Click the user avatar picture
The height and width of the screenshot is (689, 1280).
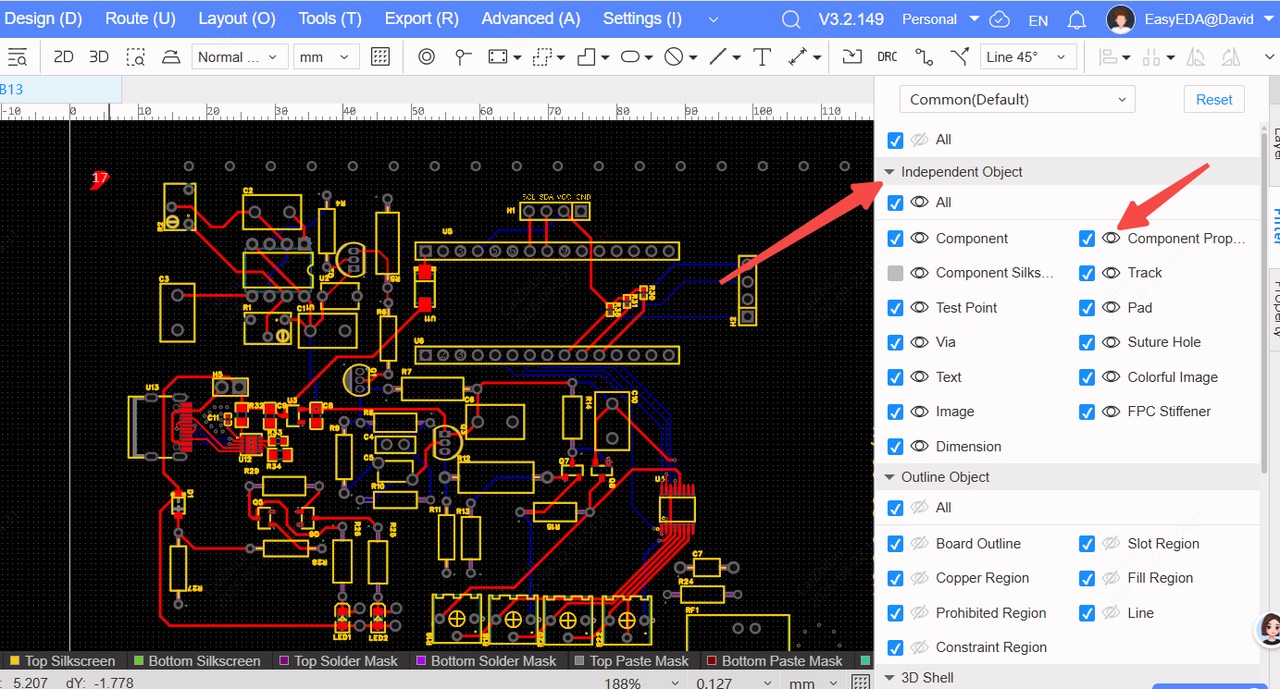click(1121, 19)
